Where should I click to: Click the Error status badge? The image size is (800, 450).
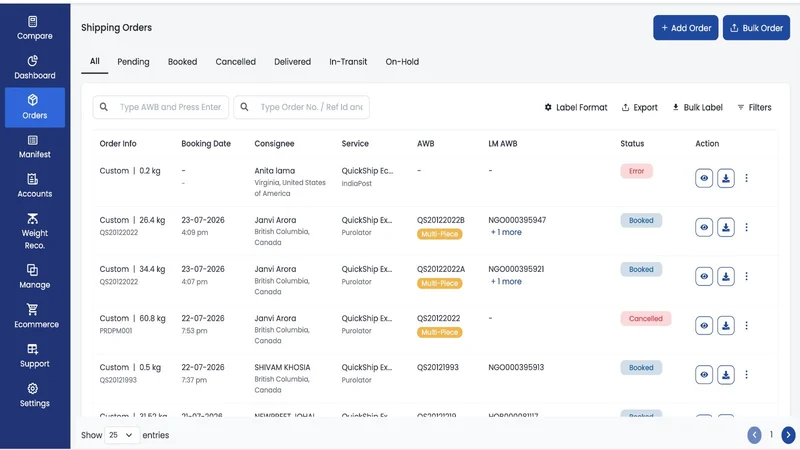point(636,171)
